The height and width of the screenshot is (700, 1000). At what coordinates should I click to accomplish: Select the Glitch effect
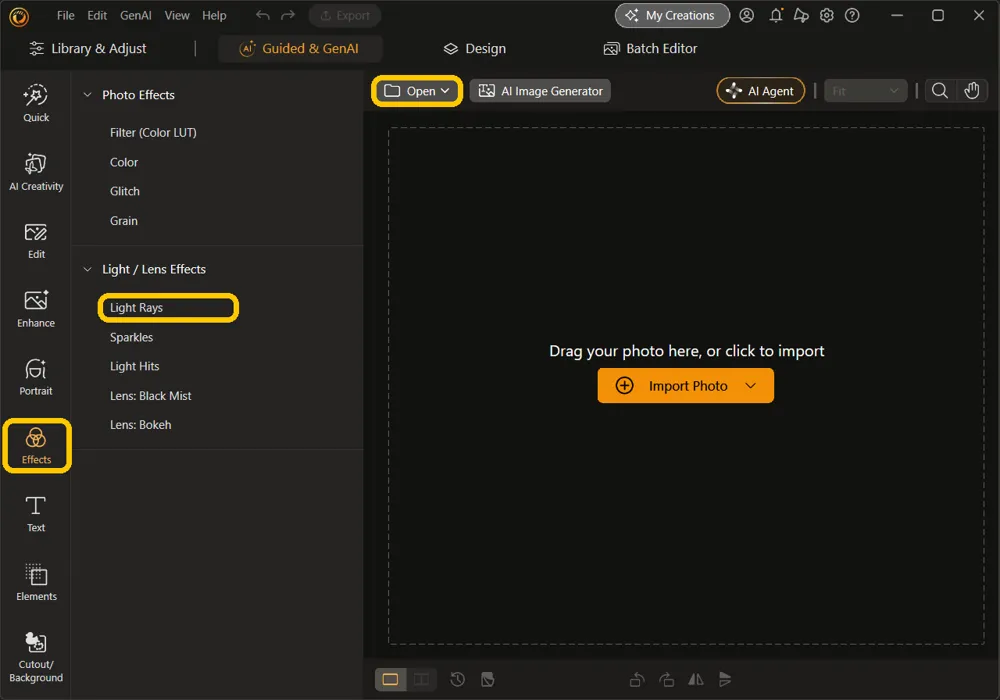[x=124, y=191]
